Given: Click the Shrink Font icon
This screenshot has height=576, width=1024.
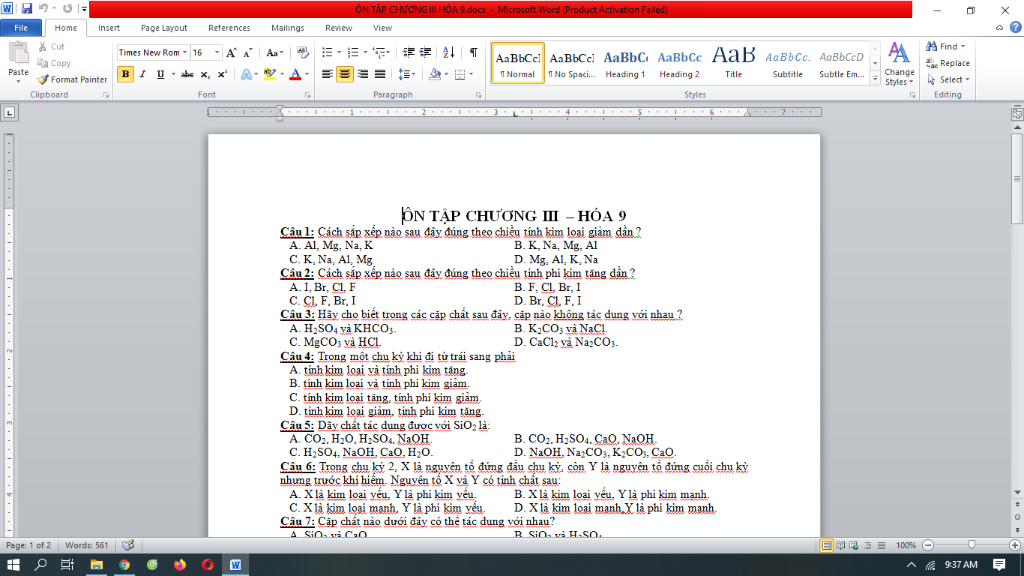Looking at the screenshot, I should (248, 52).
